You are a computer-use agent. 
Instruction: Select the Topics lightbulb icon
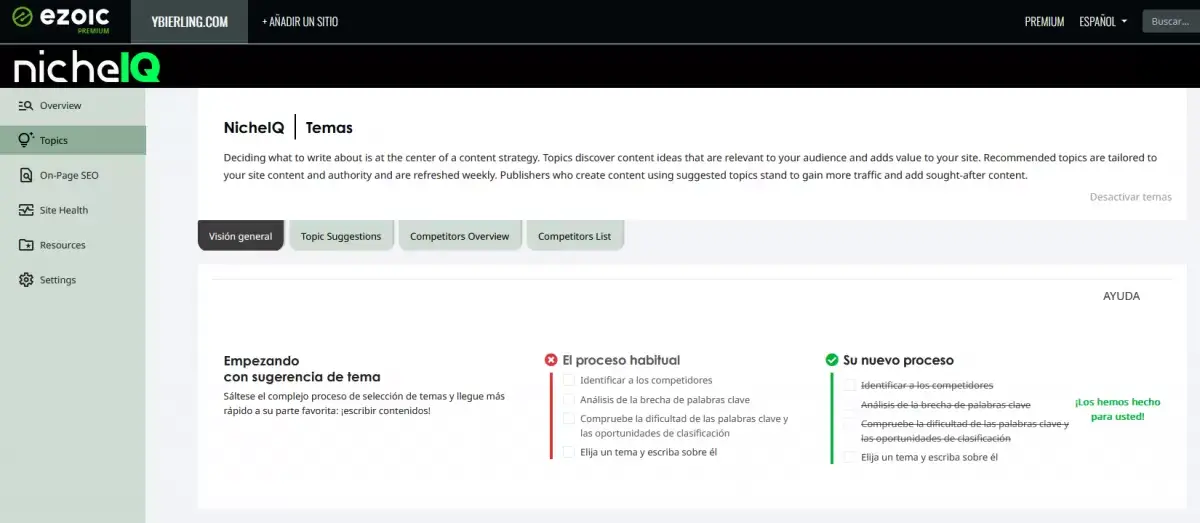click(26, 141)
